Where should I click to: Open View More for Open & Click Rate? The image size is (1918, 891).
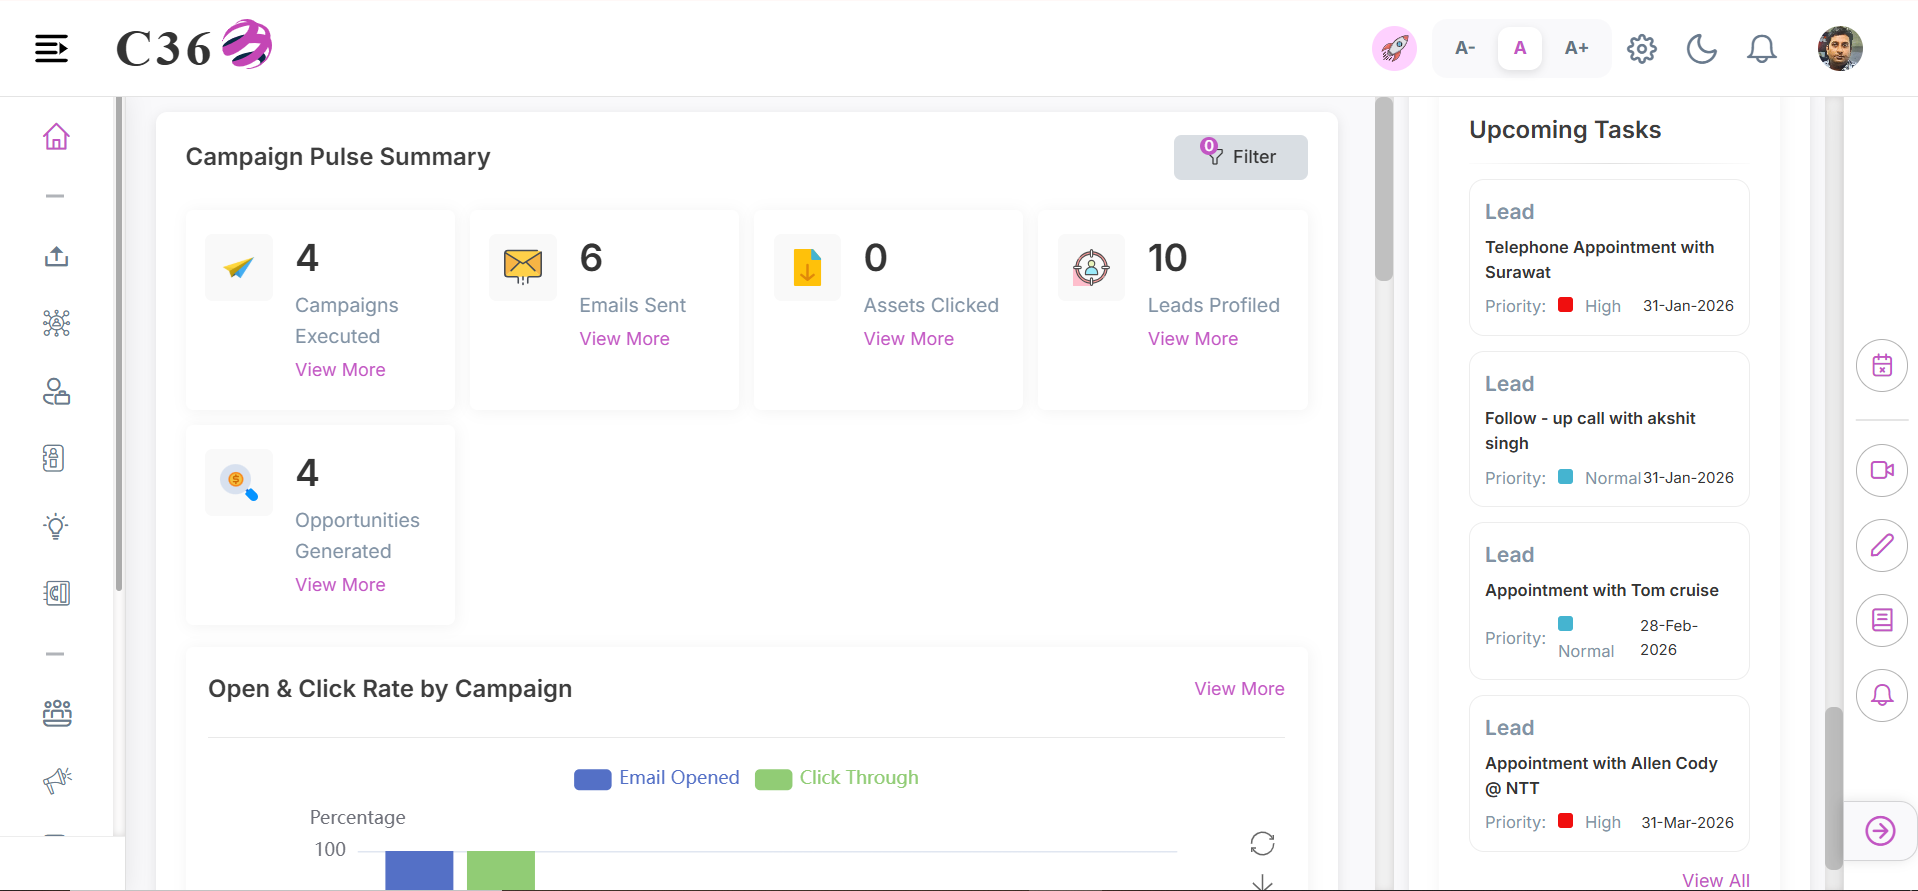pyautogui.click(x=1240, y=689)
